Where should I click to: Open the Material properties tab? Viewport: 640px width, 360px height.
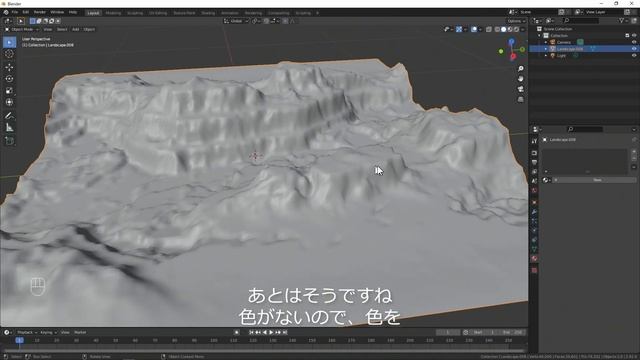pos(534,258)
